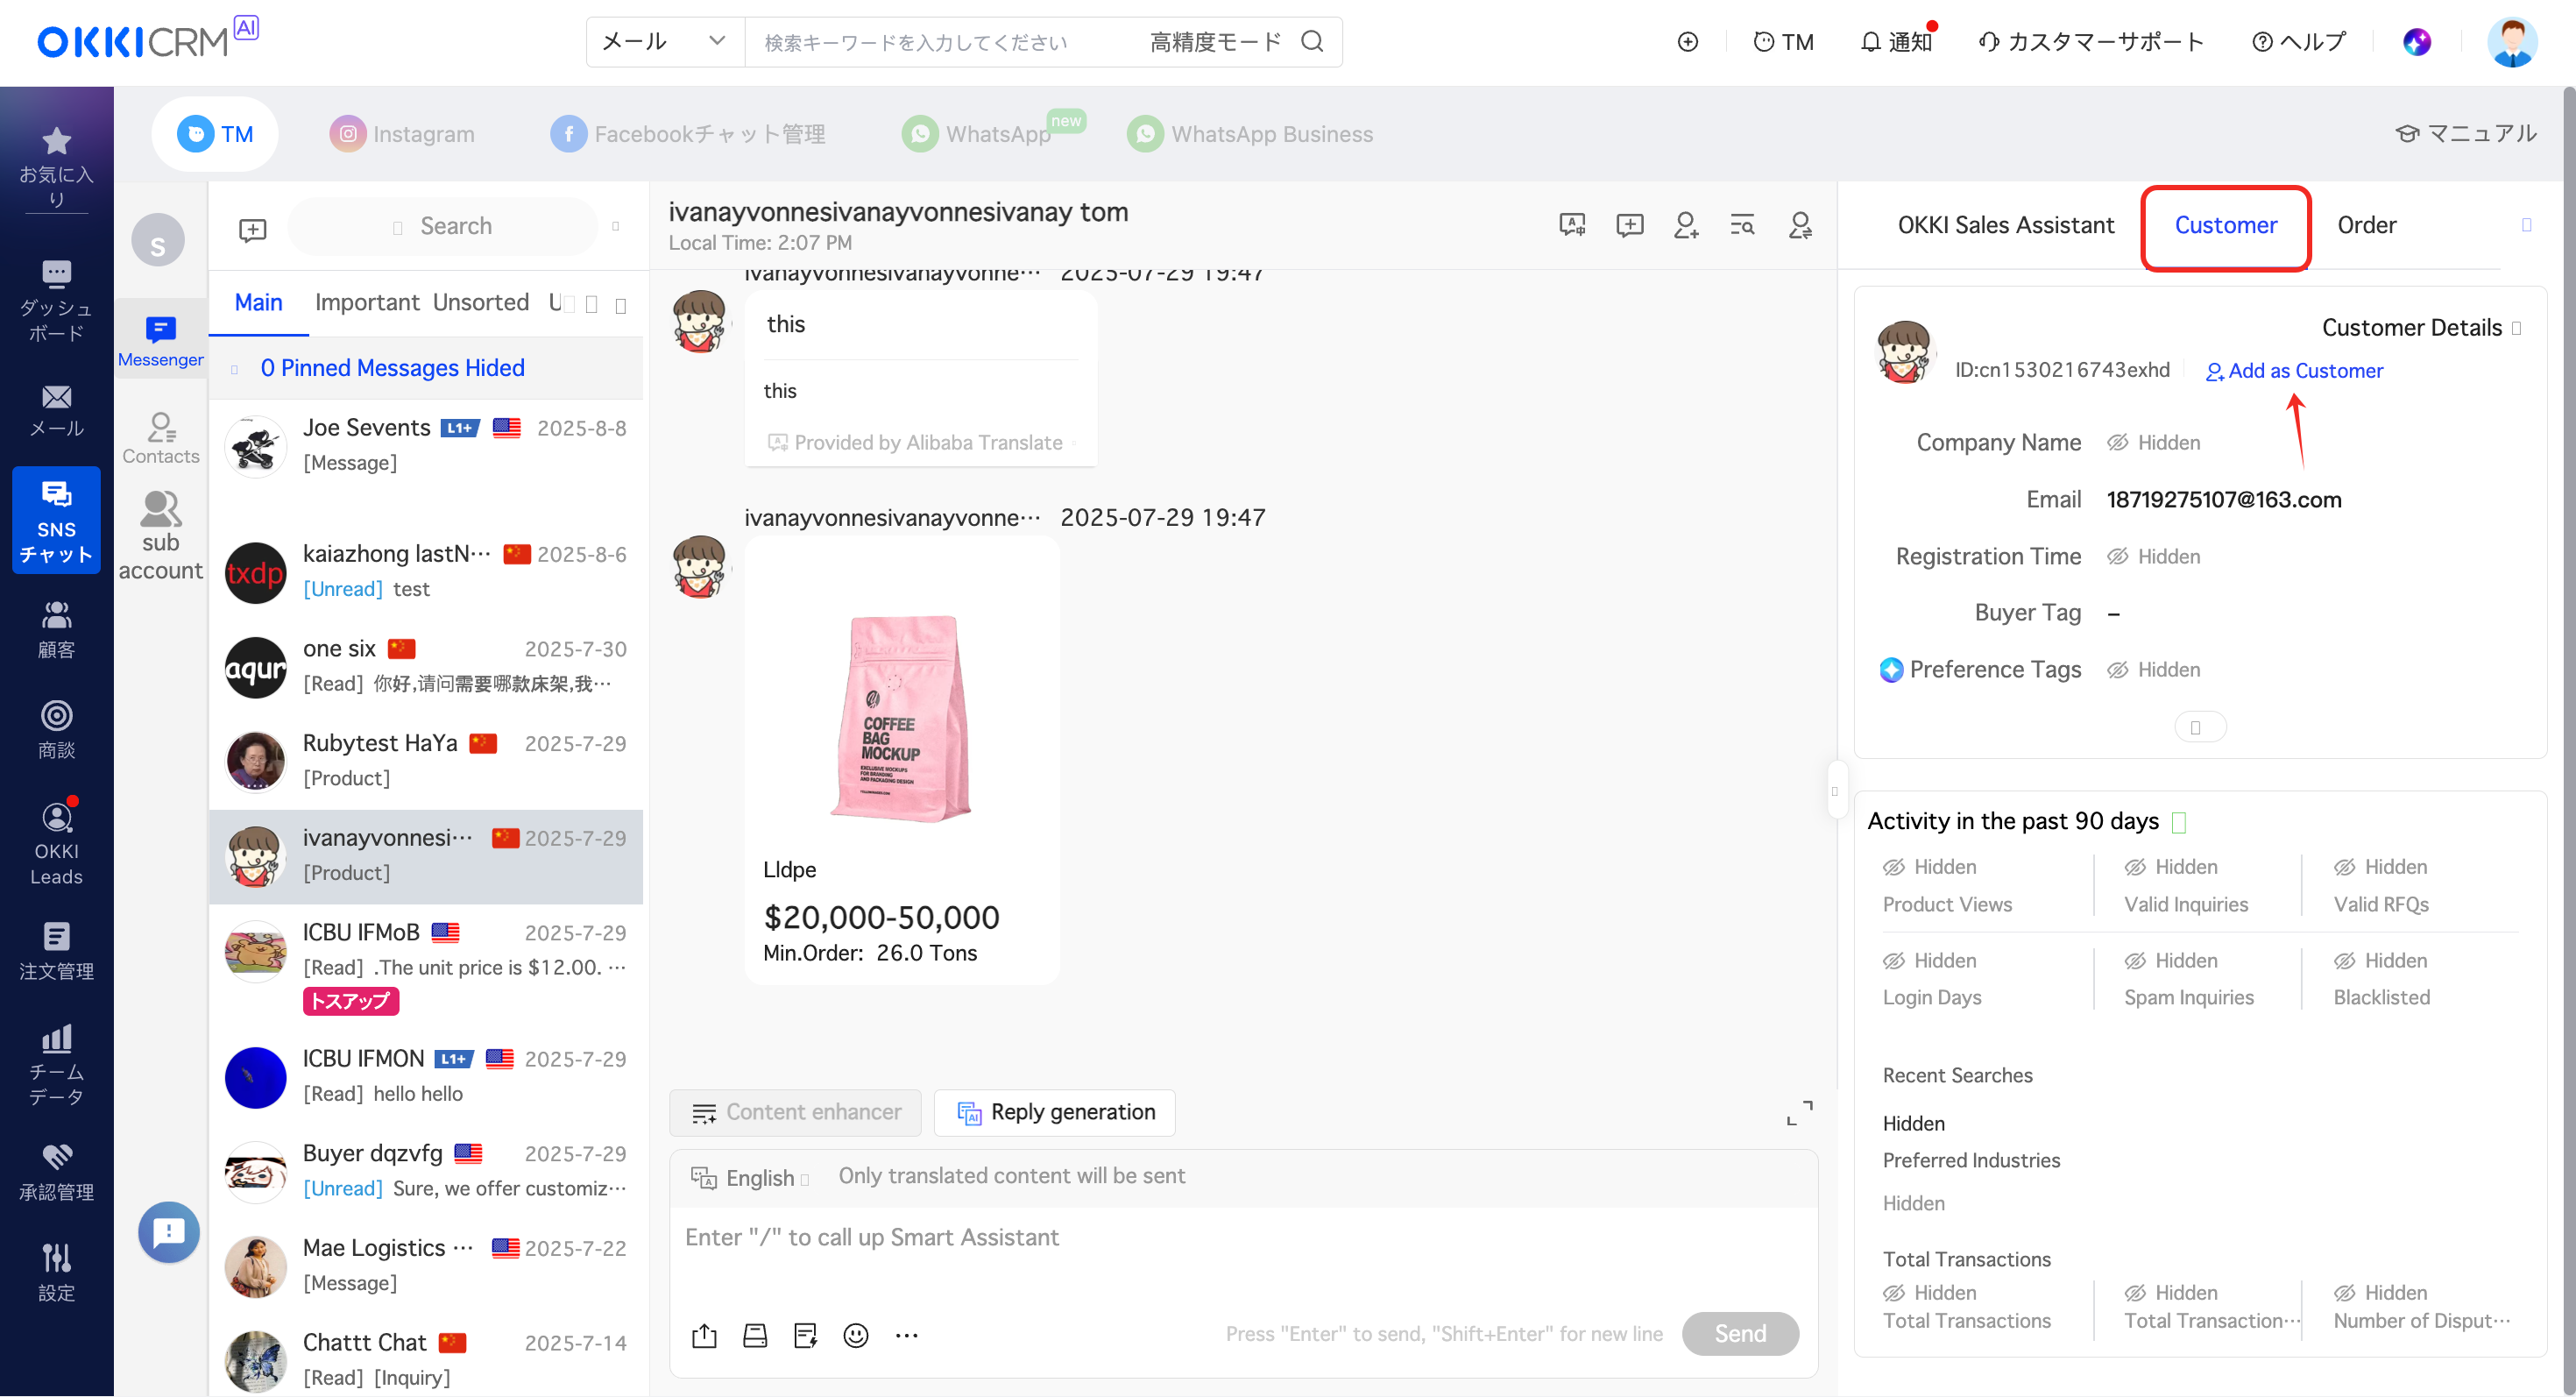Click the blue feedback chat bubble button
The height and width of the screenshot is (1397, 2576).
(168, 1232)
